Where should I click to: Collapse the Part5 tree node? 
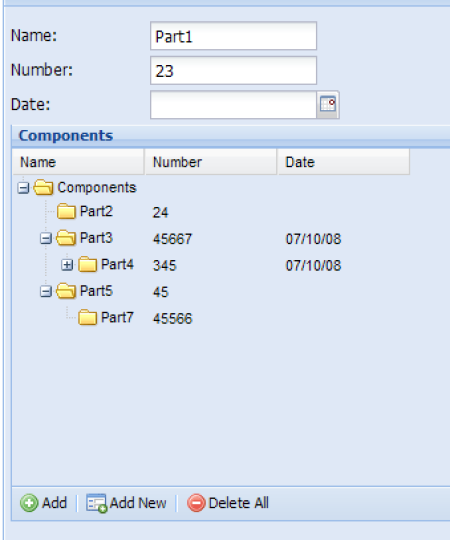(45, 291)
